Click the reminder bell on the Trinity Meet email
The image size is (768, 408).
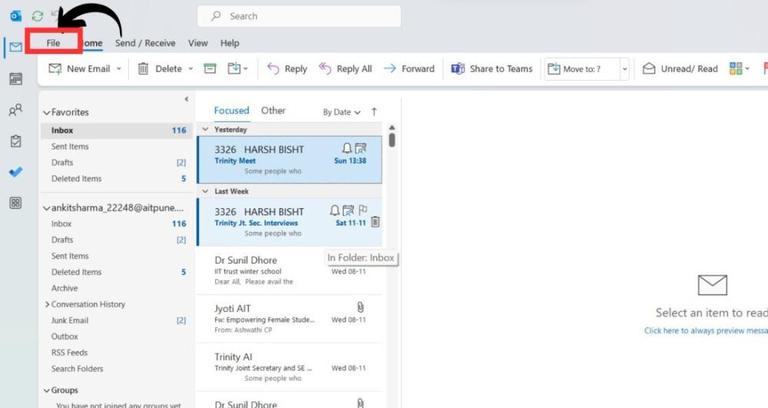tap(347, 148)
